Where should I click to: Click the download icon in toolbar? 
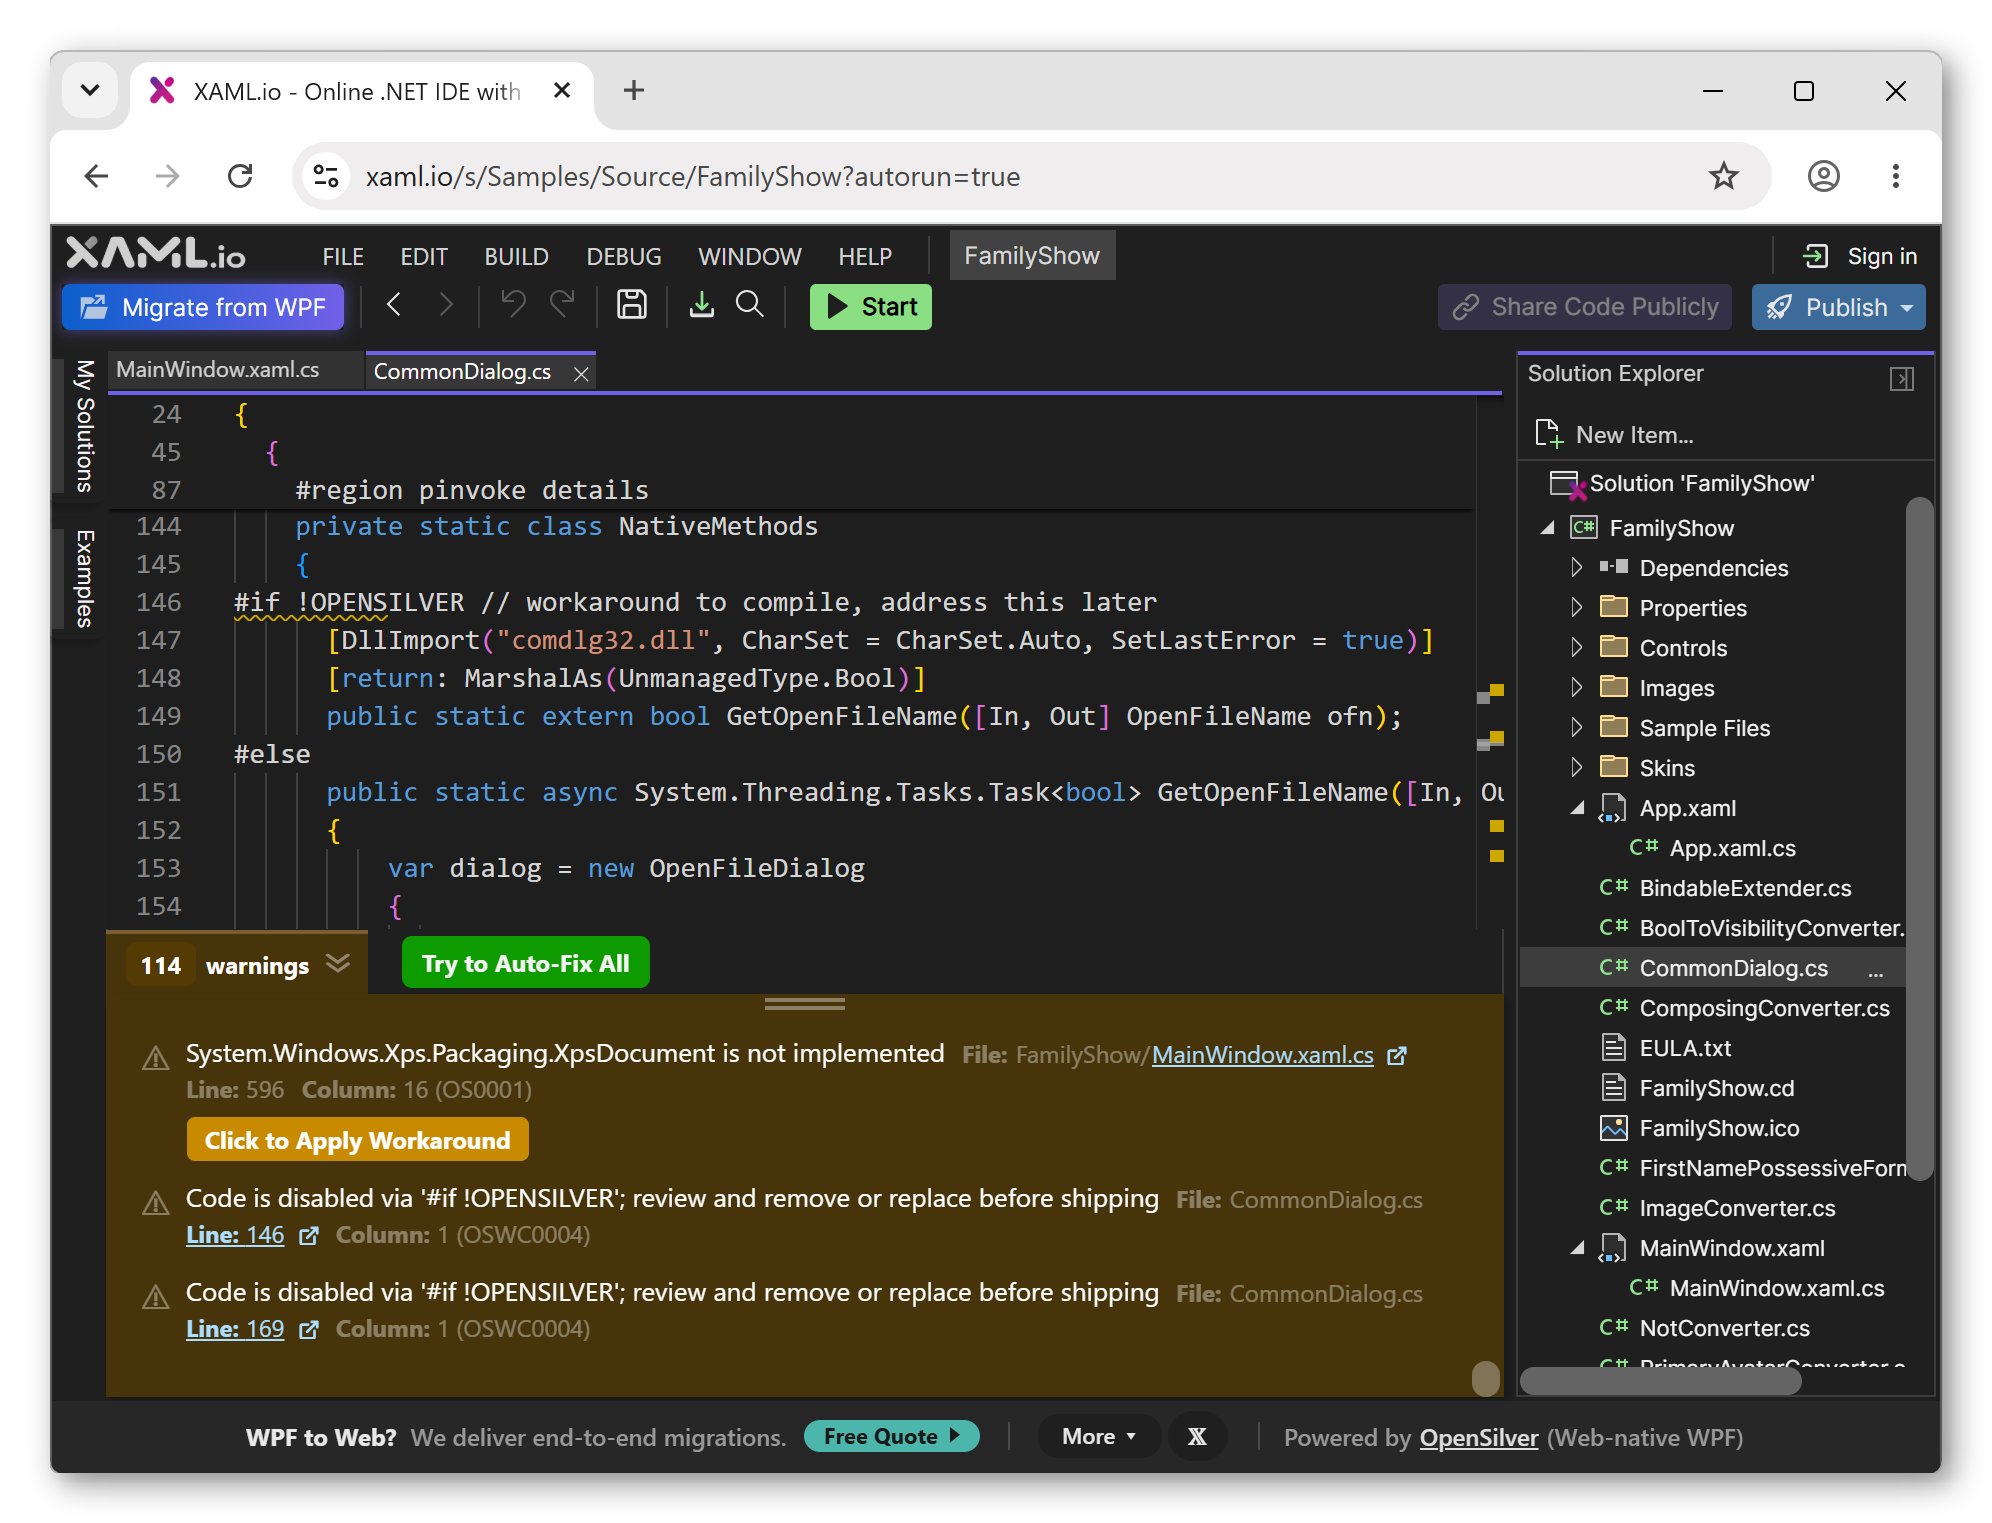[702, 305]
